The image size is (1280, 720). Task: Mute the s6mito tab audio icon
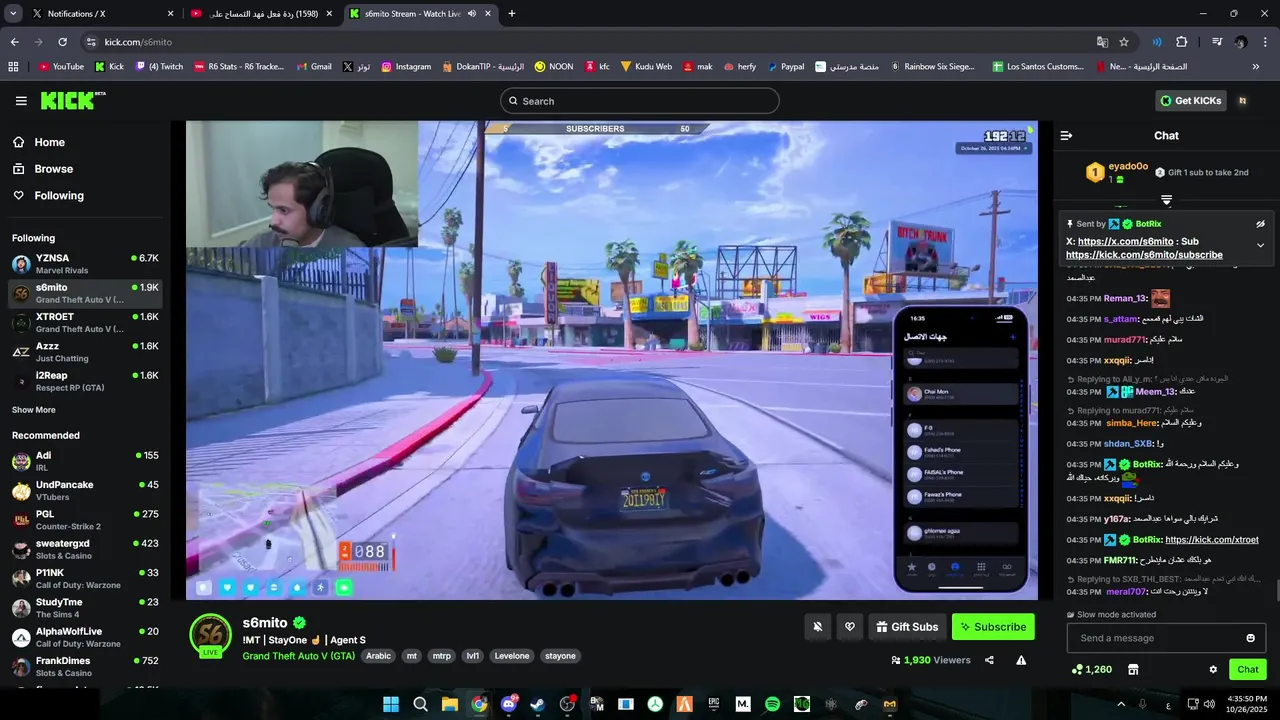pos(472,14)
